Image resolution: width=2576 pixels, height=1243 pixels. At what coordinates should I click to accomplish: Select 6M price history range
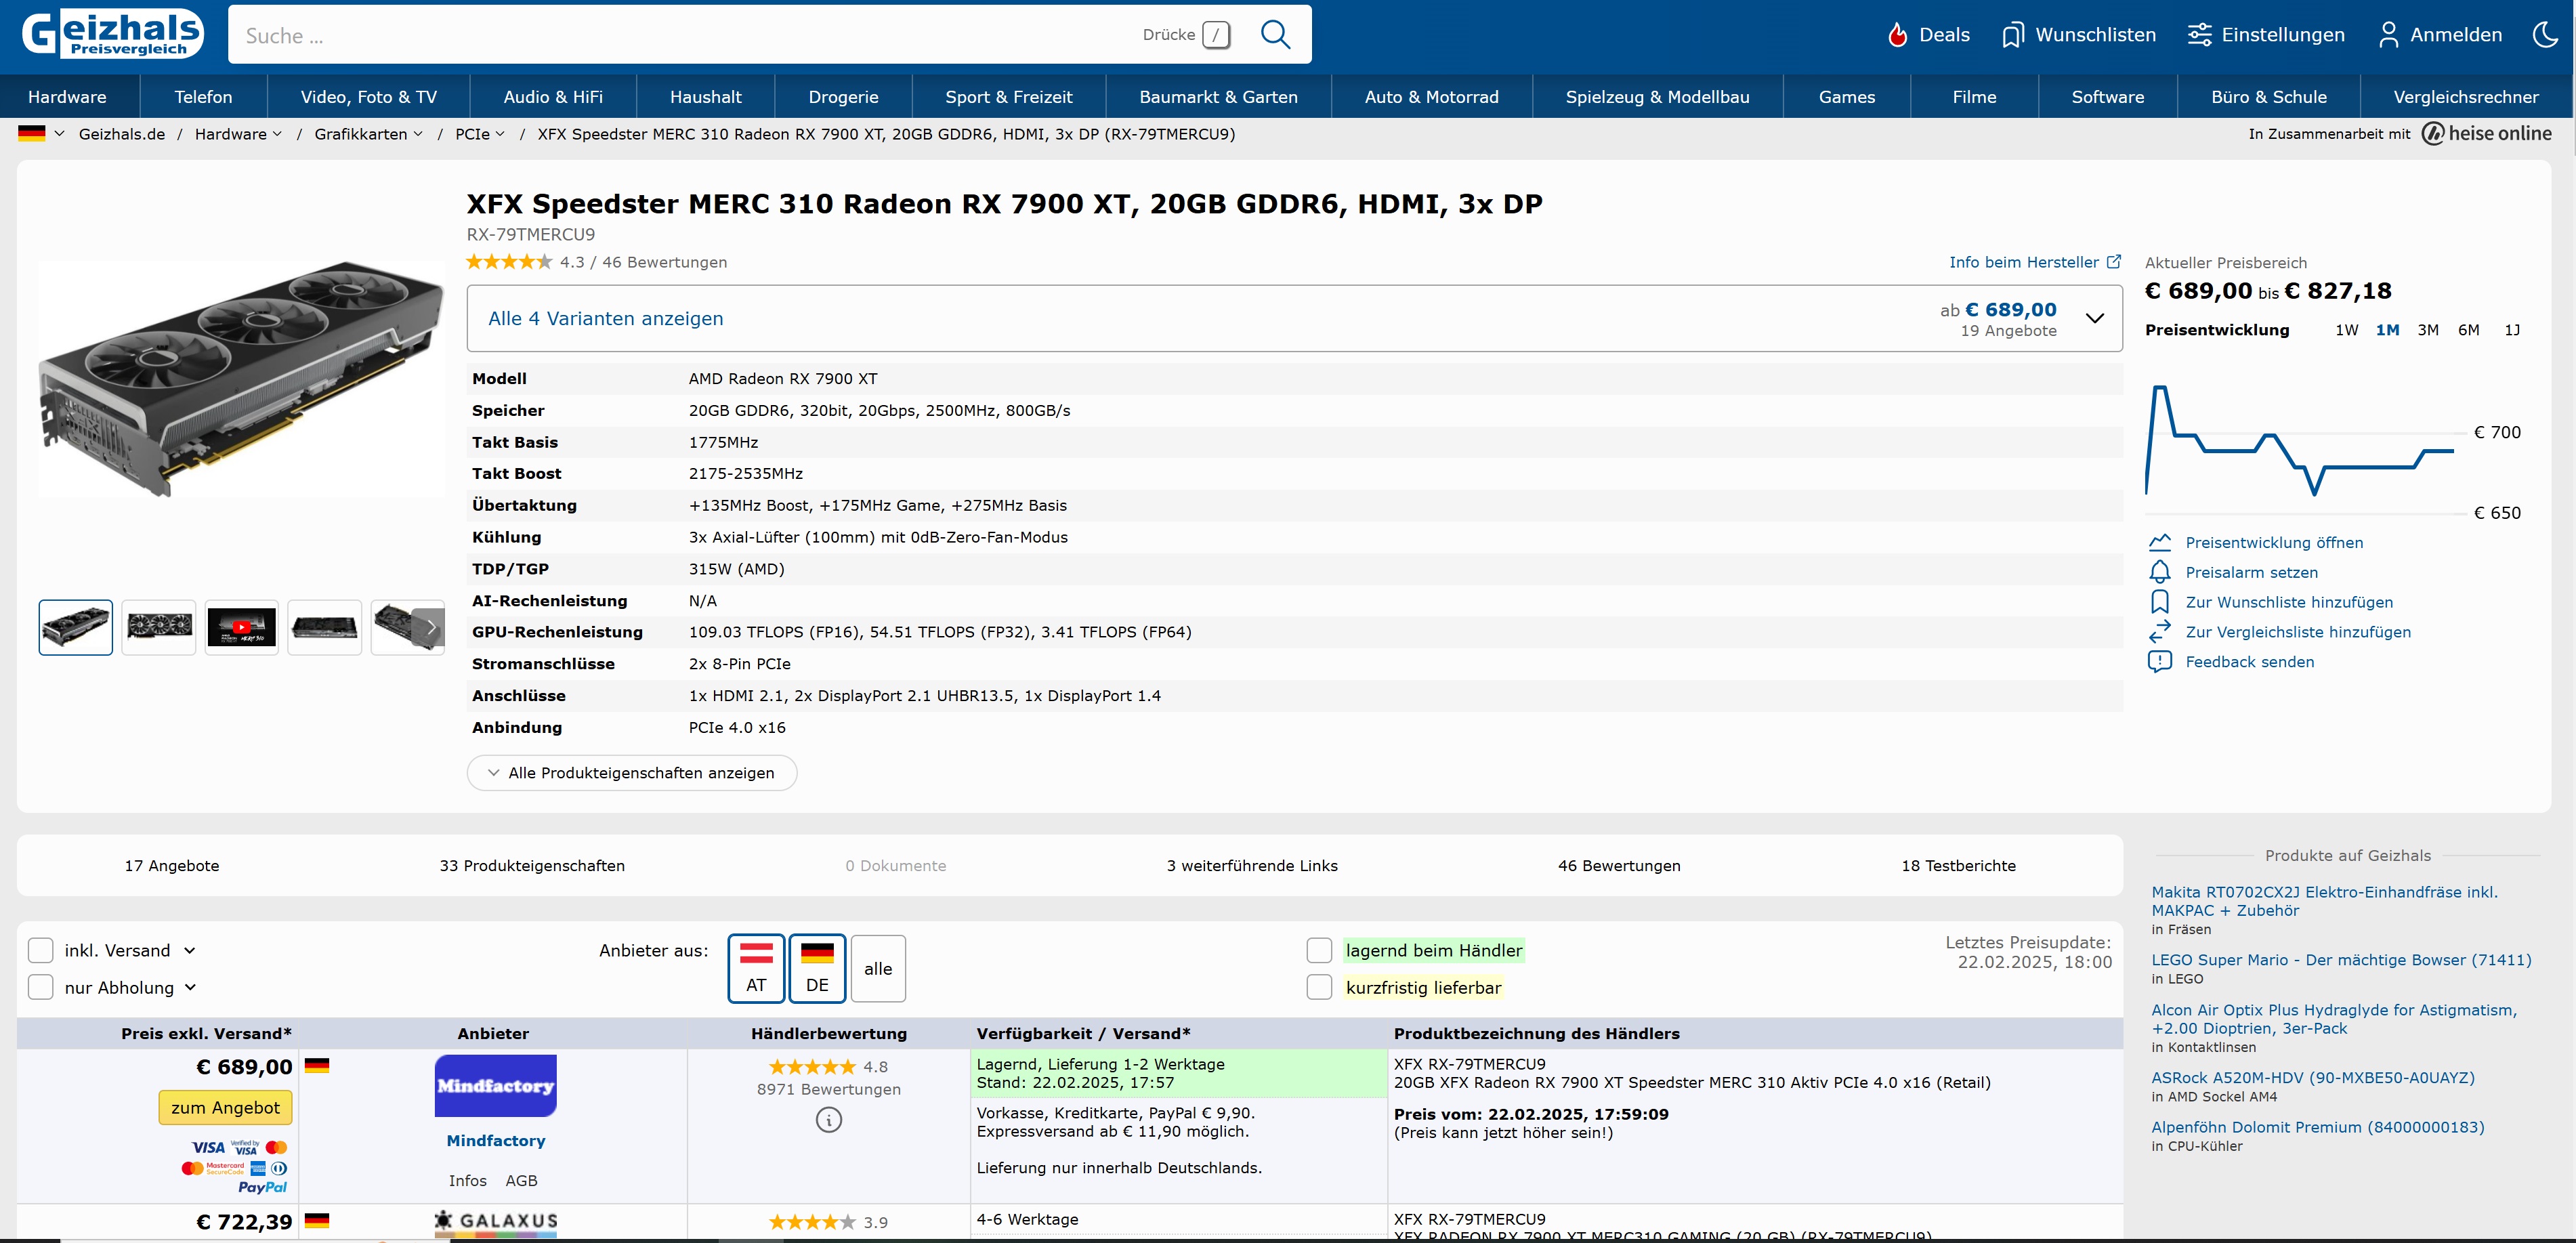(2469, 330)
